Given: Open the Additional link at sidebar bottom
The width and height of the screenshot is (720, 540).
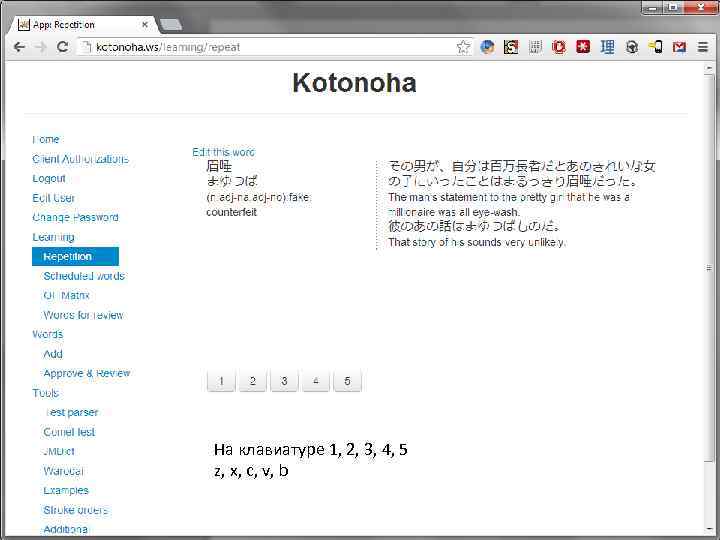Looking at the screenshot, I should (65, 529).
